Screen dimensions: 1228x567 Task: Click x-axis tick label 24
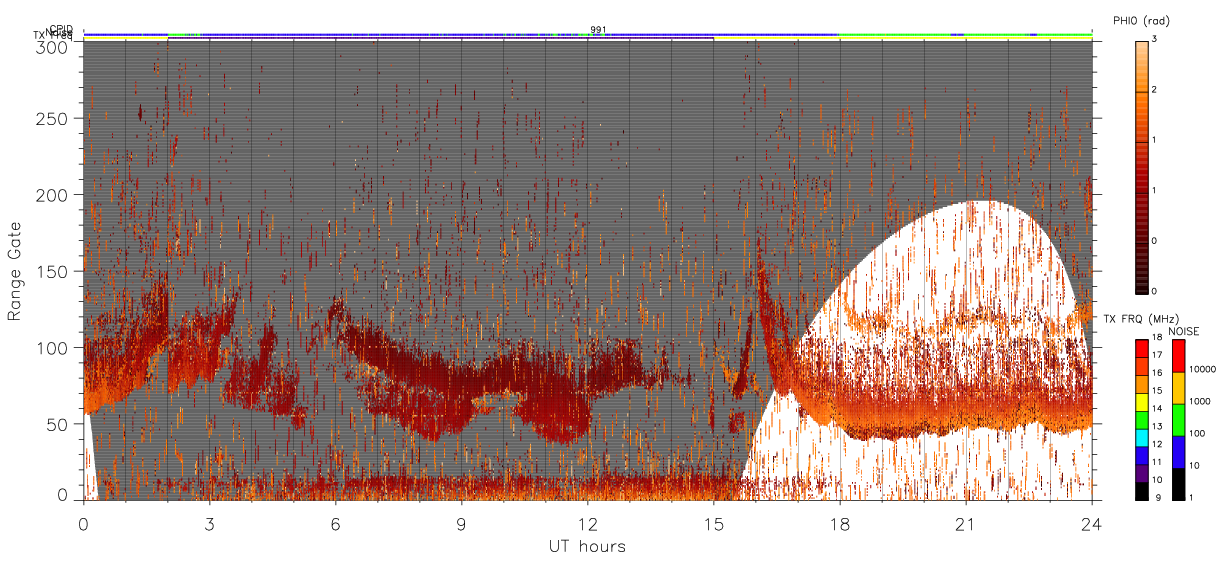click(x=1092, y=523)
